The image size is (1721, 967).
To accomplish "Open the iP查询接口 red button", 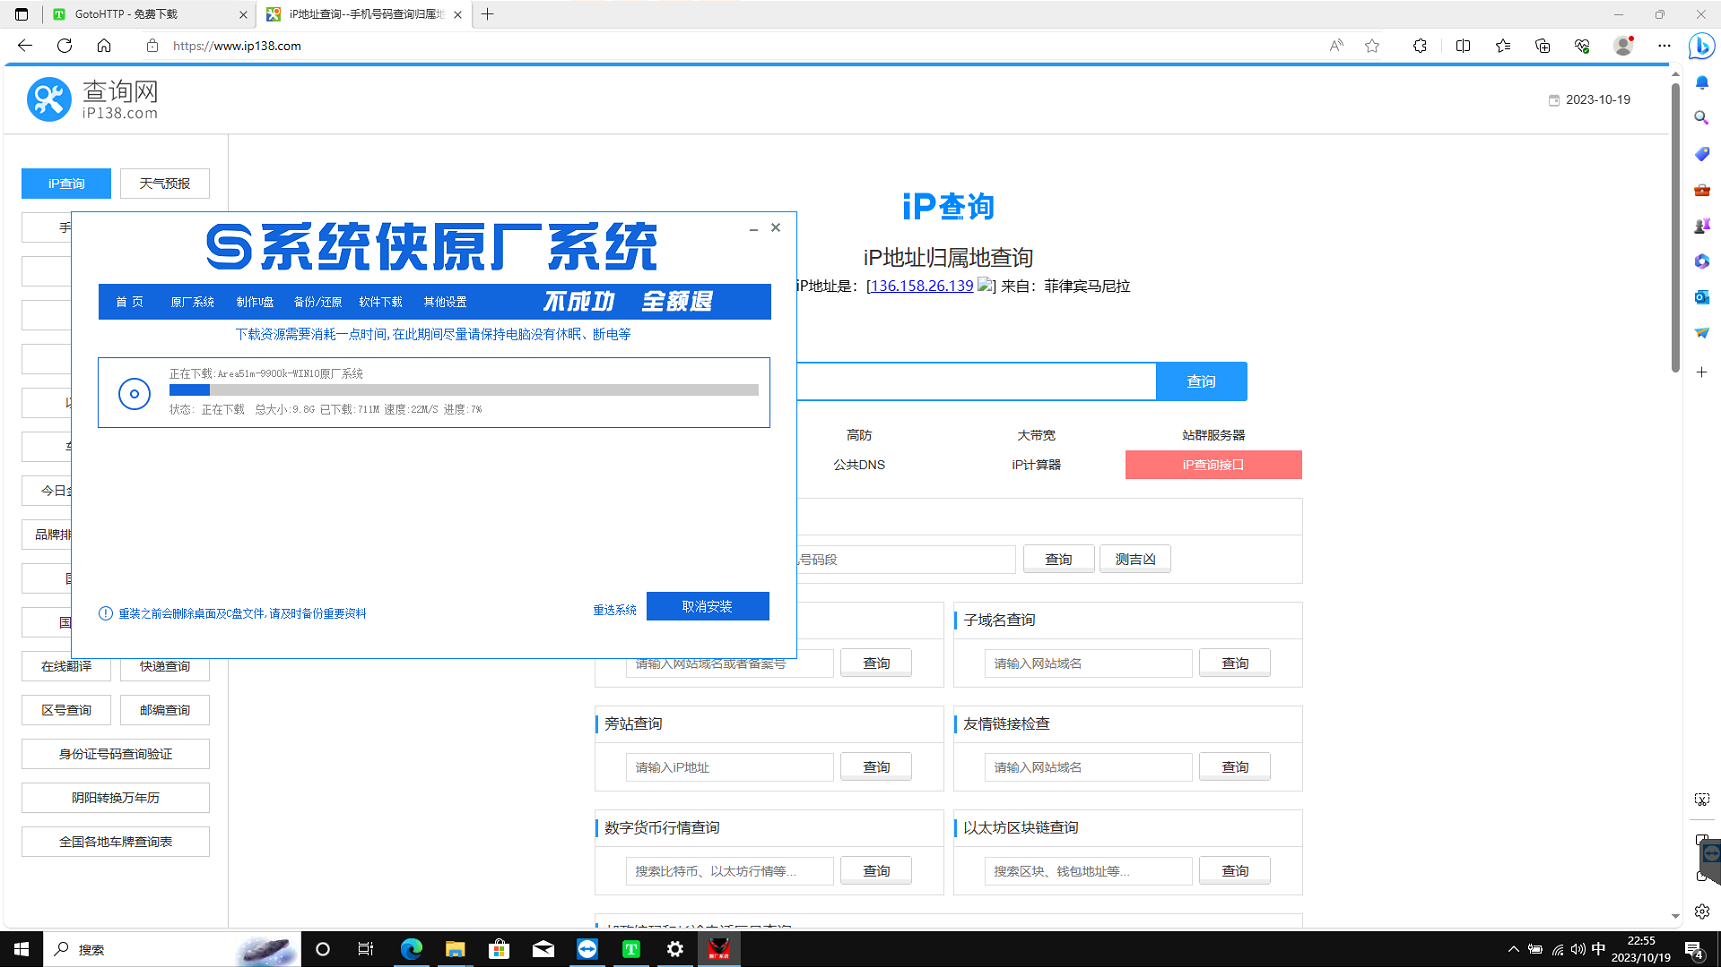I will [1213, 465].
